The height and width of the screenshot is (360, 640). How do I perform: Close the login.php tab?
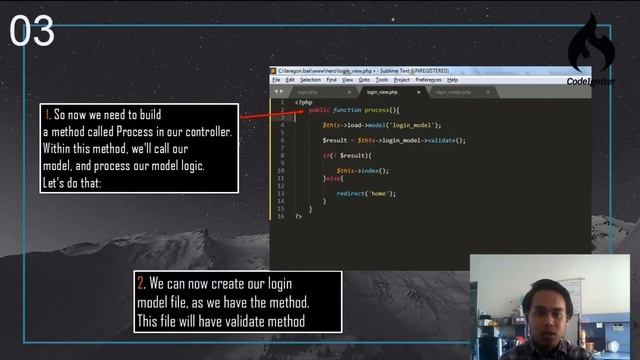(x=349, y=92)
